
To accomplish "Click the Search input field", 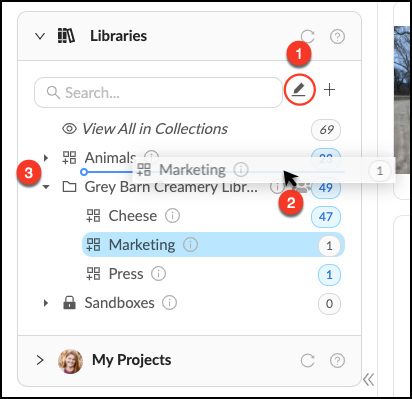I will [158, 92].
